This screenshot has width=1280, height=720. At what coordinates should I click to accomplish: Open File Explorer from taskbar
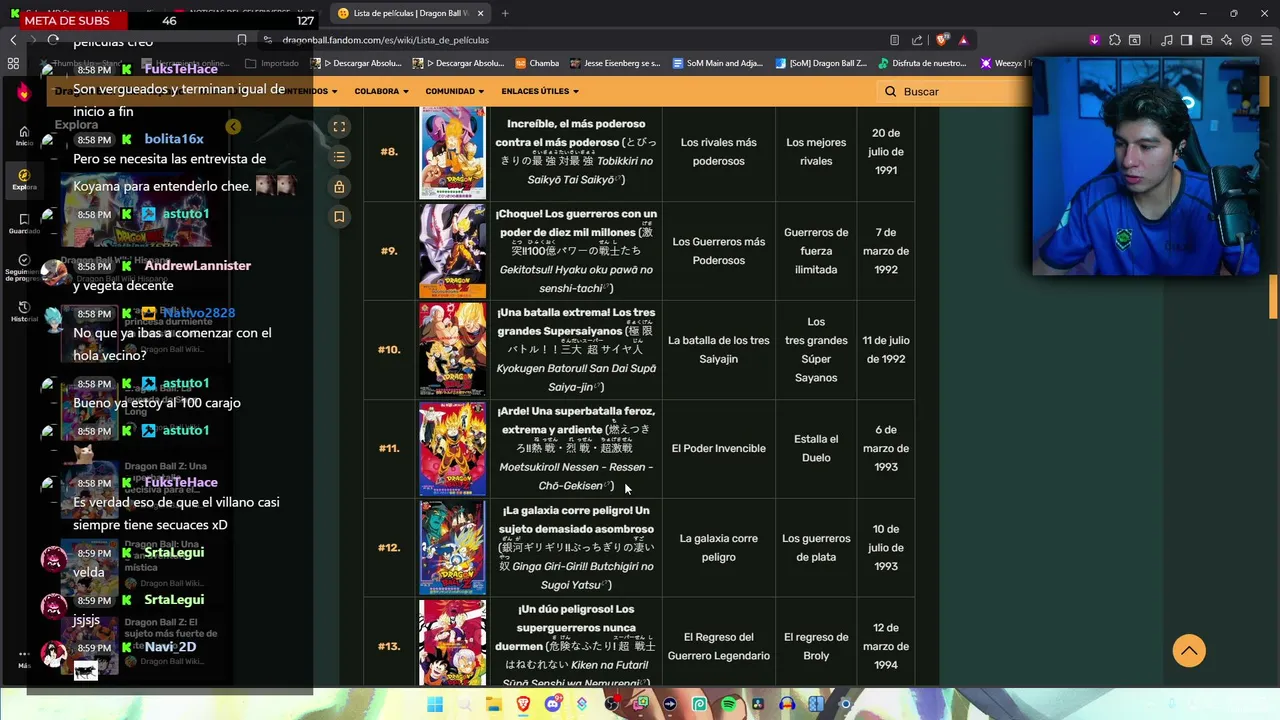coord(494,704)
